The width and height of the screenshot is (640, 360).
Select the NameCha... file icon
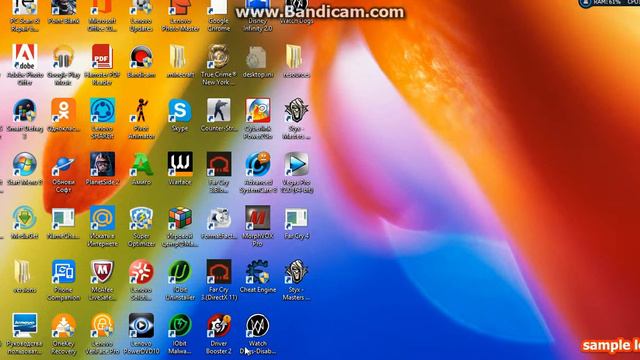pyautogui.click(x=63, y=222)
